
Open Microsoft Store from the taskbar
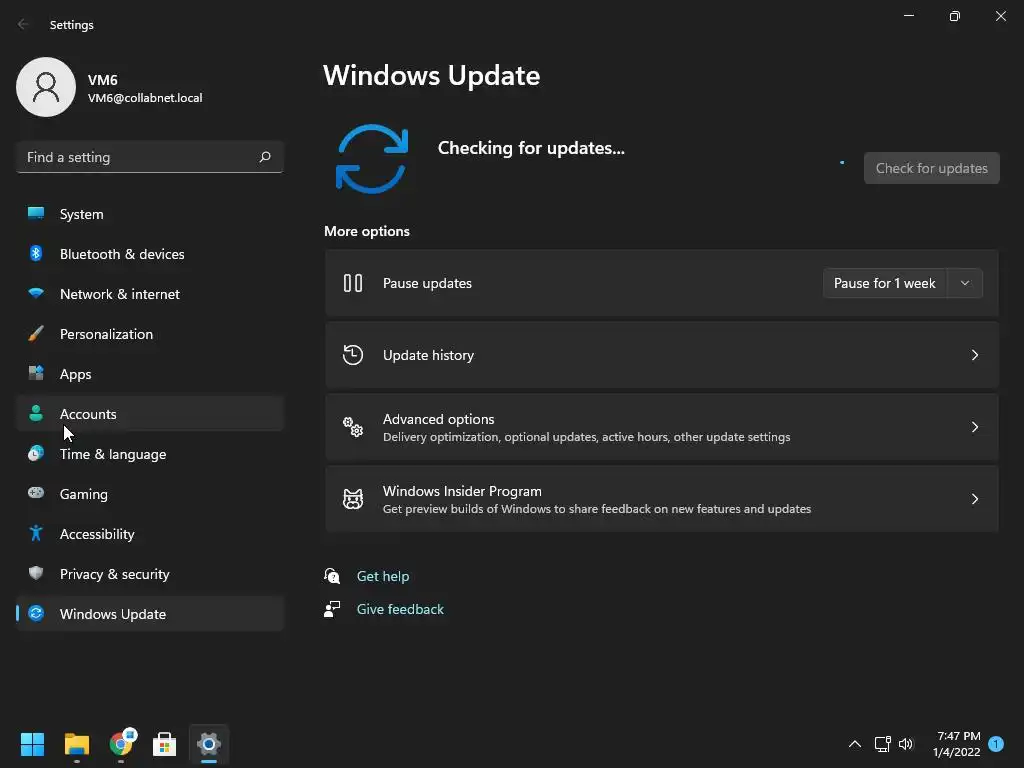(165, 744)
